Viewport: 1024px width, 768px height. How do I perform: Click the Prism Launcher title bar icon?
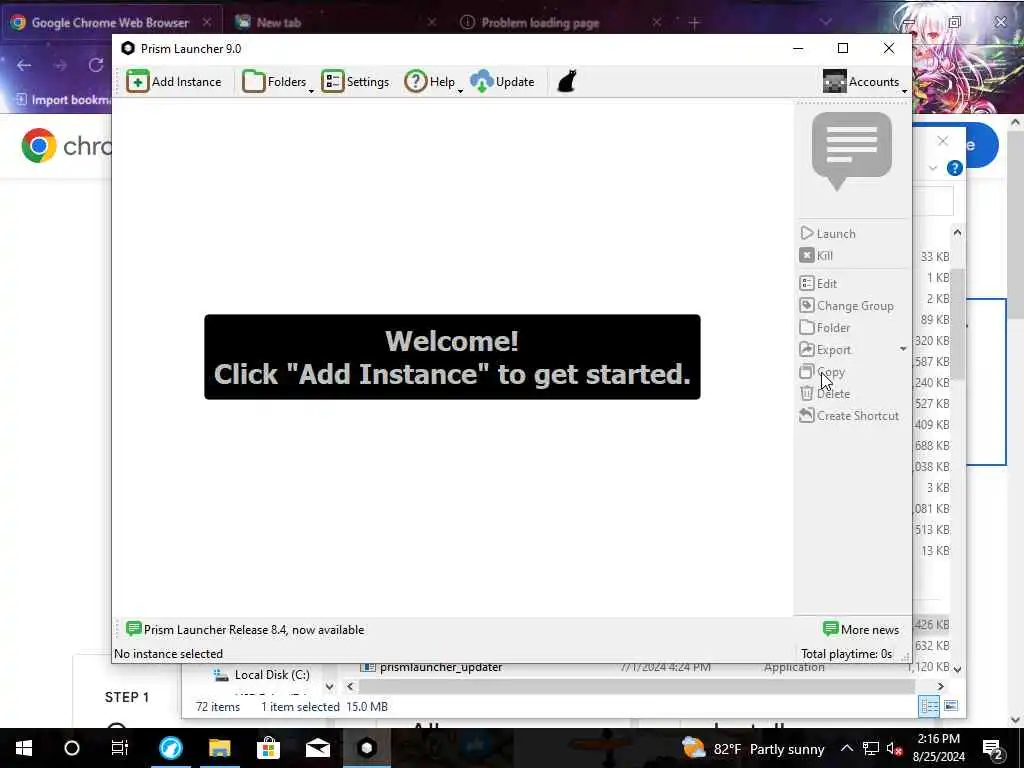tap(128, 48)
